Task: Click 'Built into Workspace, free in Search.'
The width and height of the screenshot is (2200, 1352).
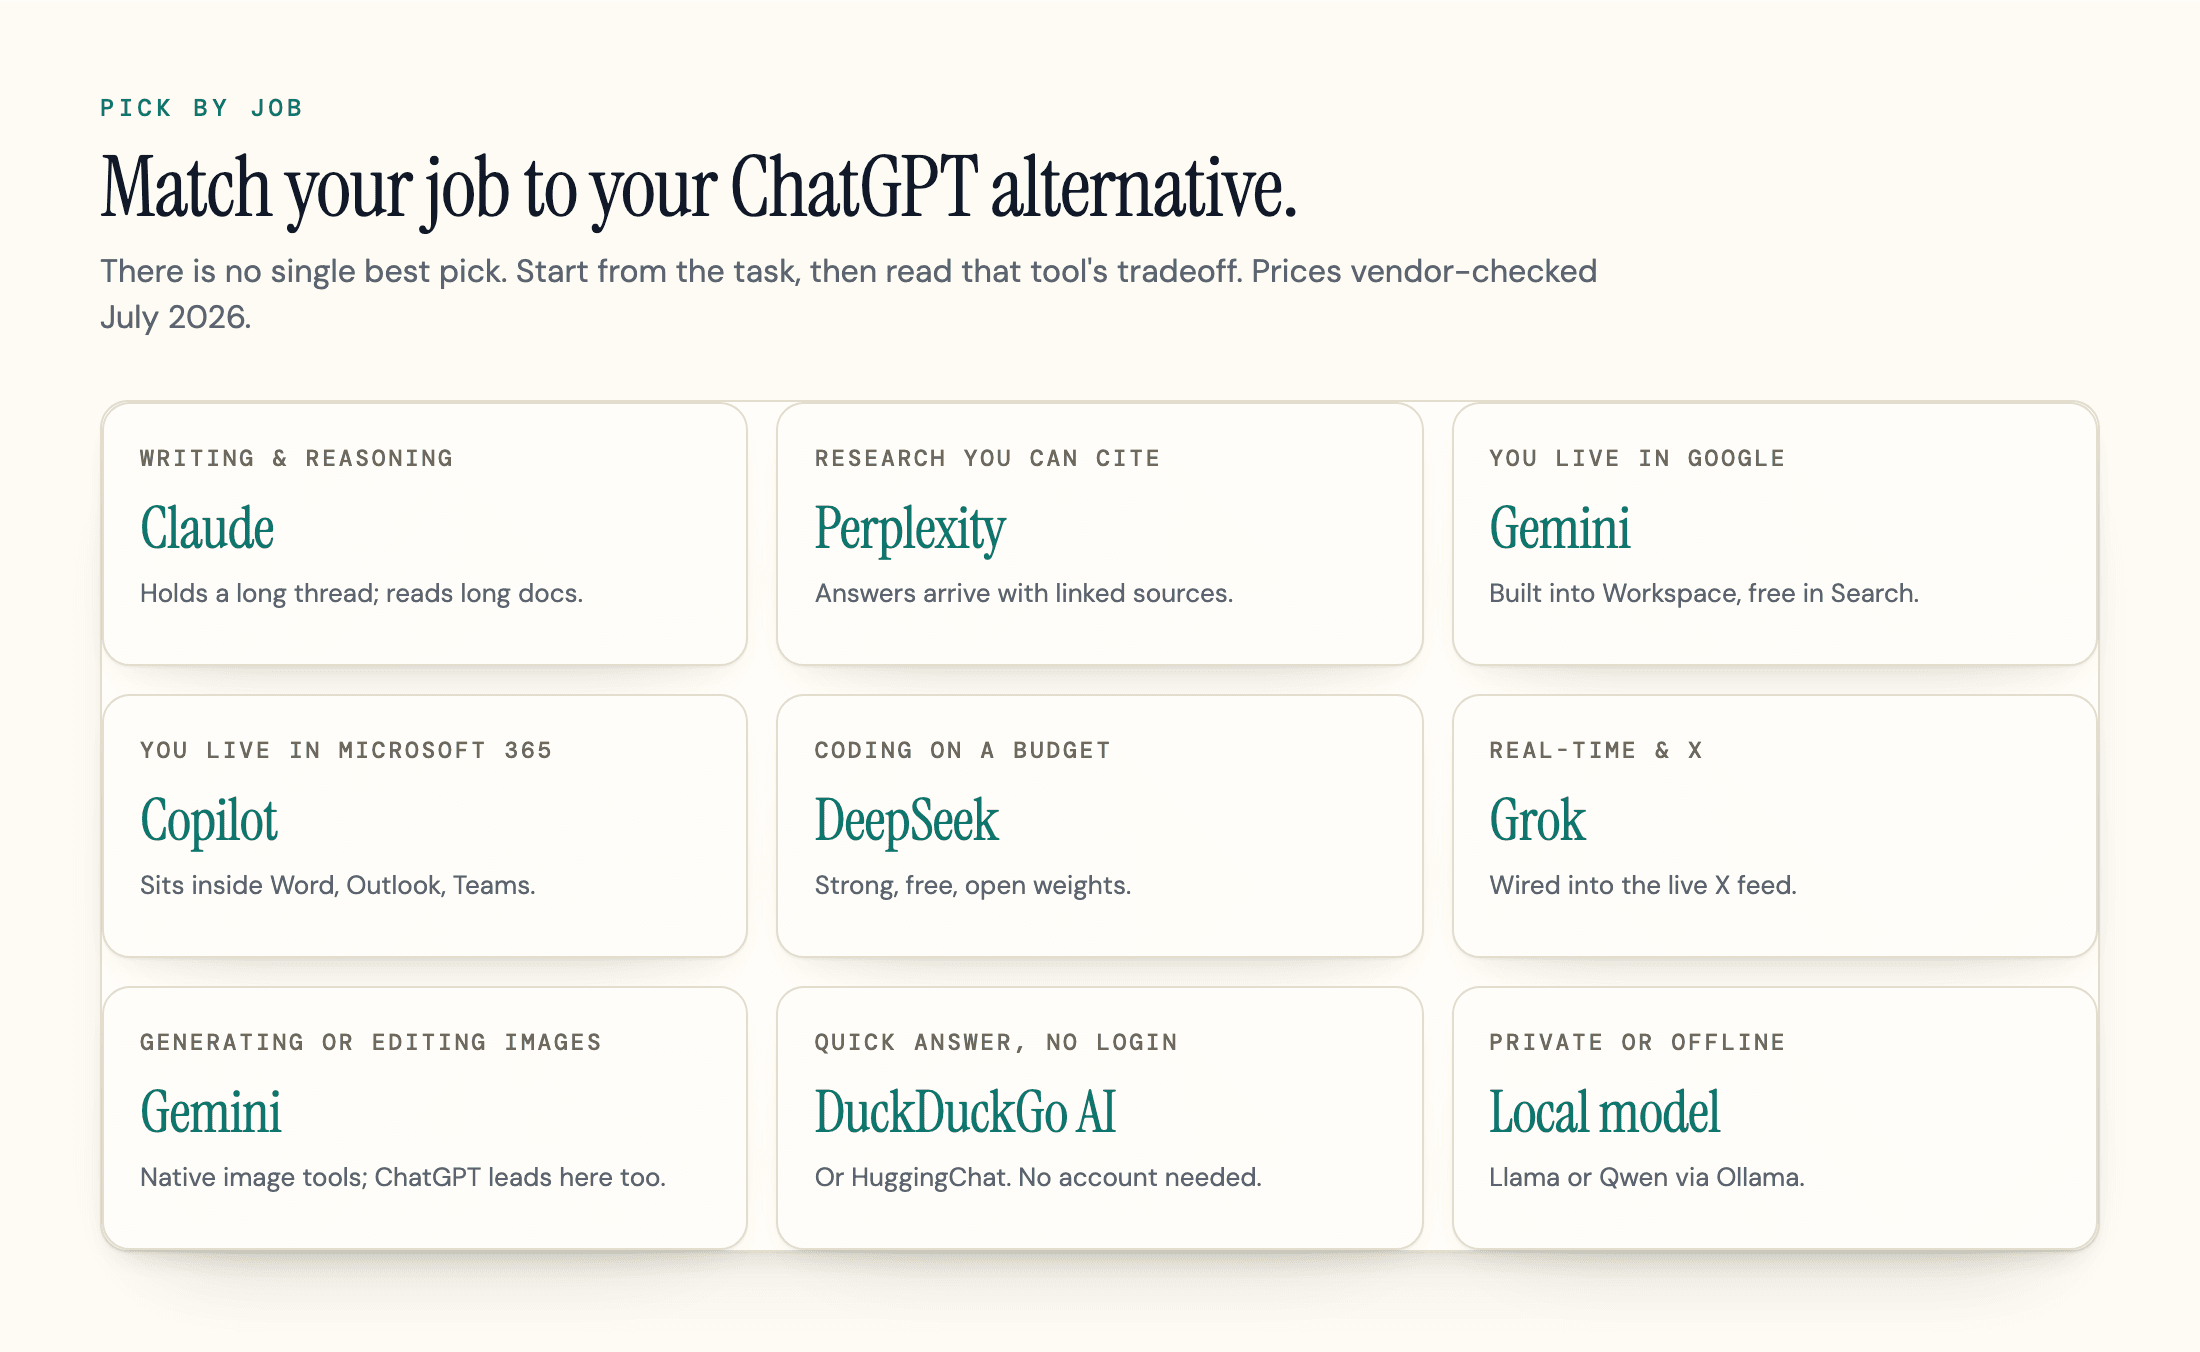Action: tap(1704, 593)
